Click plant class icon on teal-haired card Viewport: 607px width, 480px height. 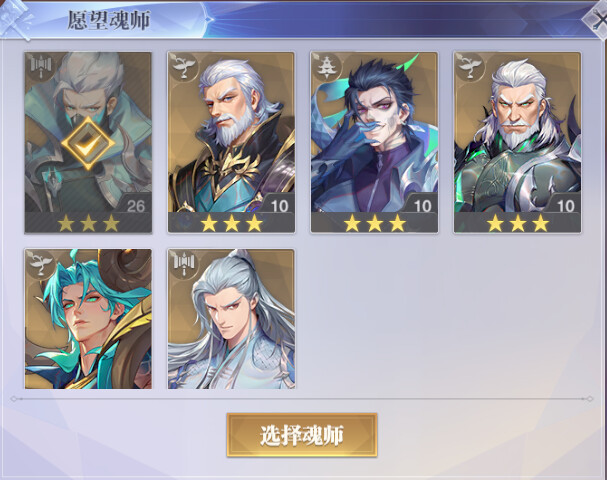(x=40, y=263)
